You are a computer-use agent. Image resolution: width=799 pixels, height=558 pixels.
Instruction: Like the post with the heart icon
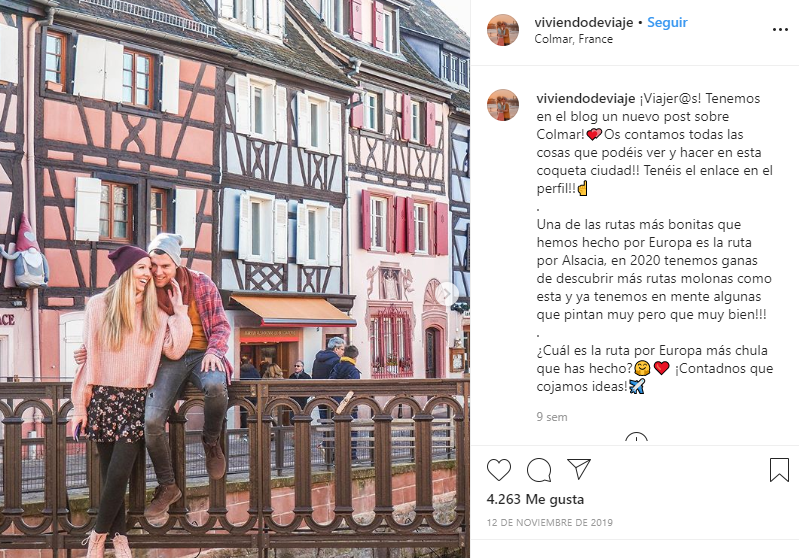tap(498, 469)
